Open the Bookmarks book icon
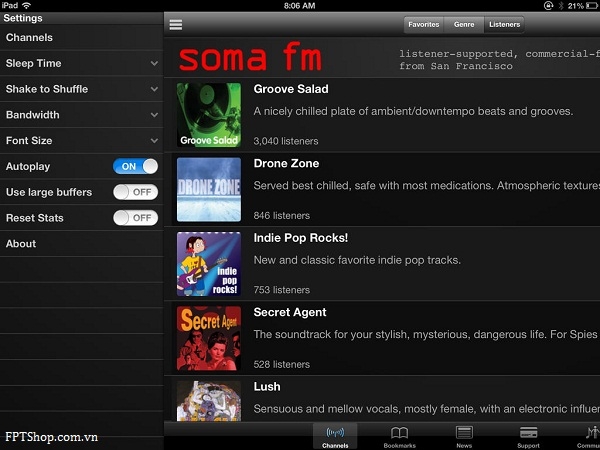This screenshot has width=600, height=450. [399, 433]
